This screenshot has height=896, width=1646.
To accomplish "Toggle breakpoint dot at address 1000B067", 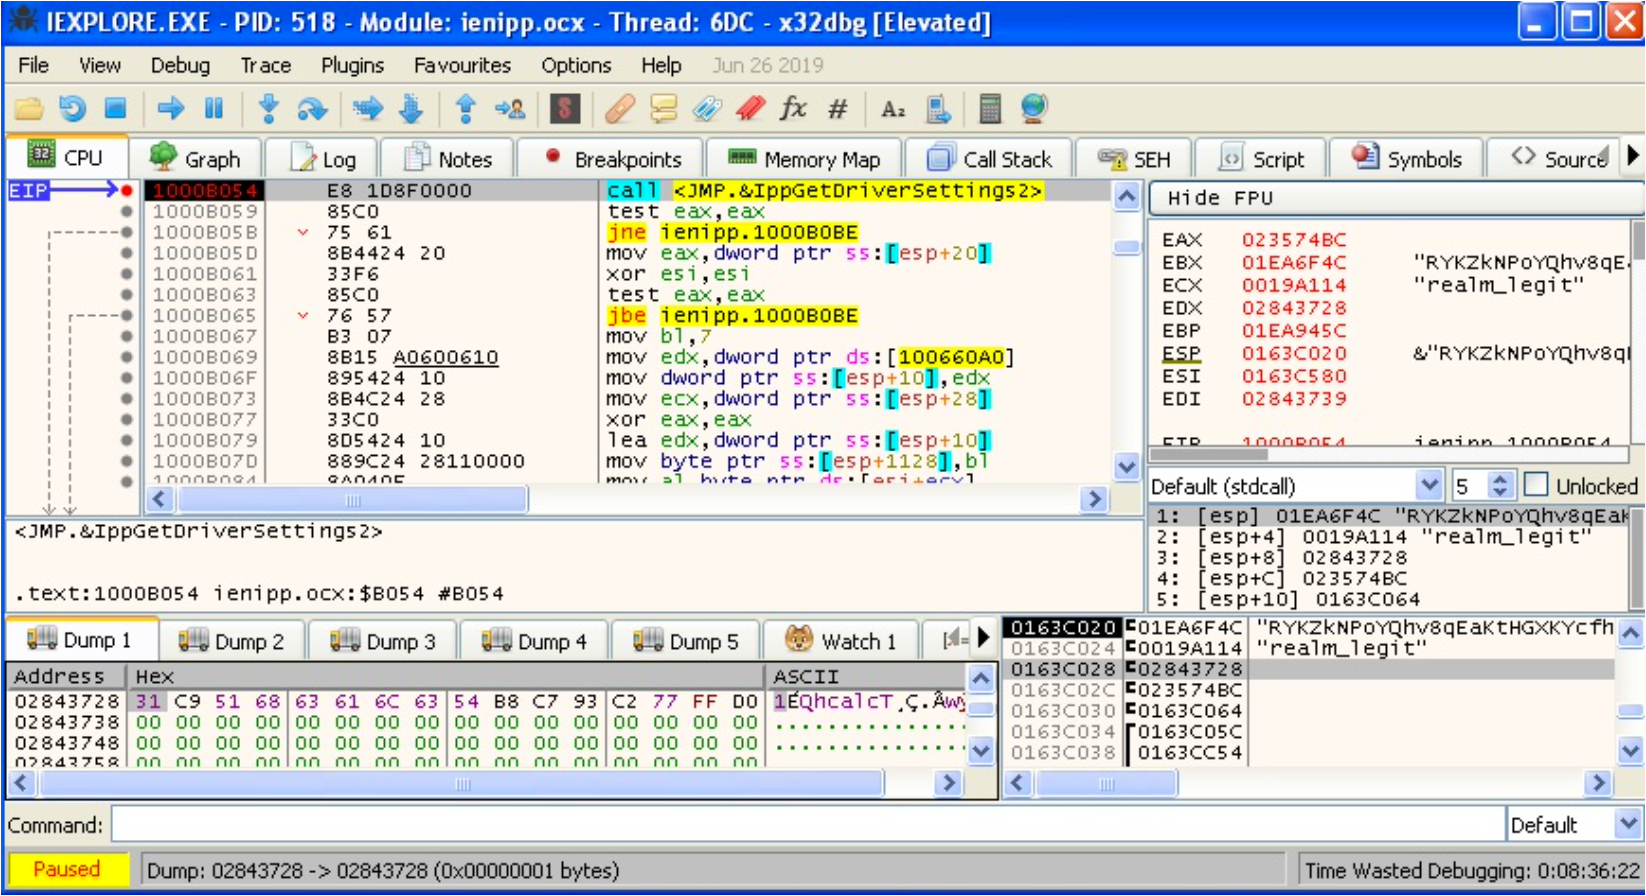I will pos(127,336).
